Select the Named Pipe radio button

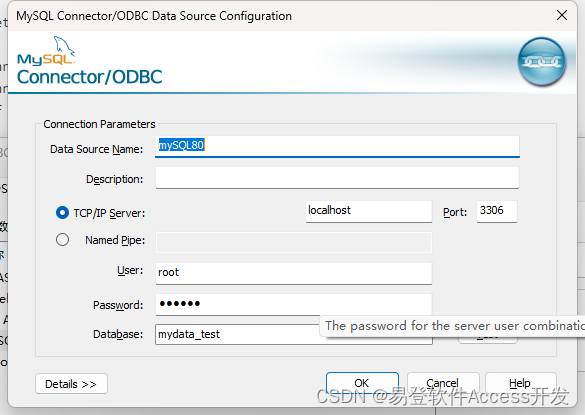pos(62,240)
